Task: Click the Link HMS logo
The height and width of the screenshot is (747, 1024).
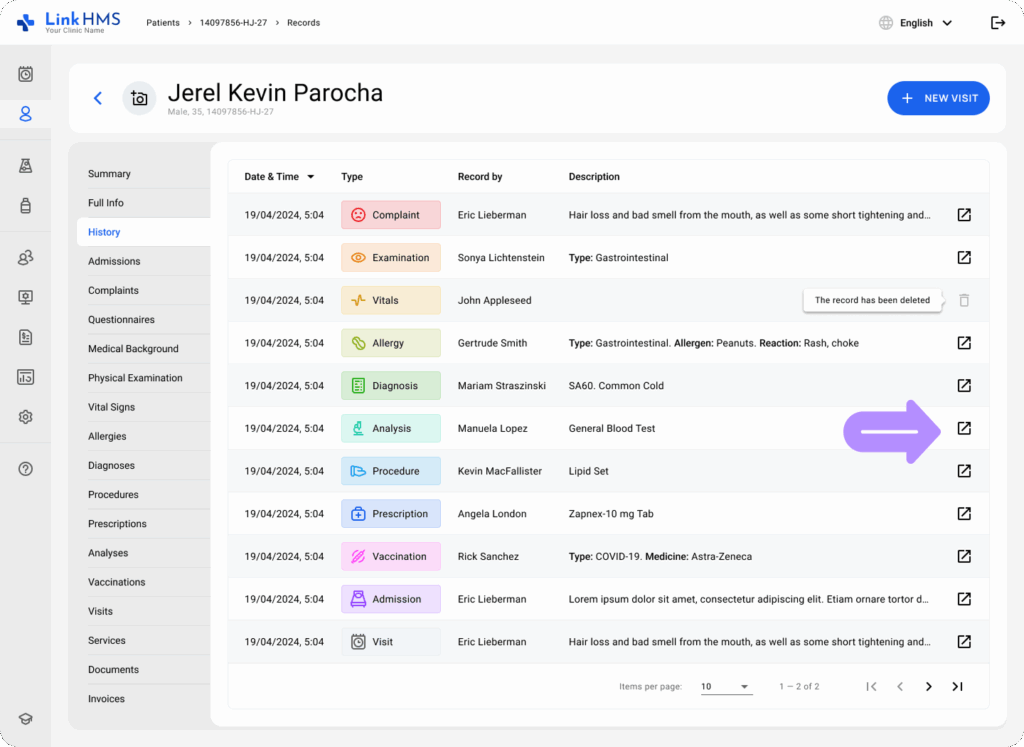Action: 69,22
